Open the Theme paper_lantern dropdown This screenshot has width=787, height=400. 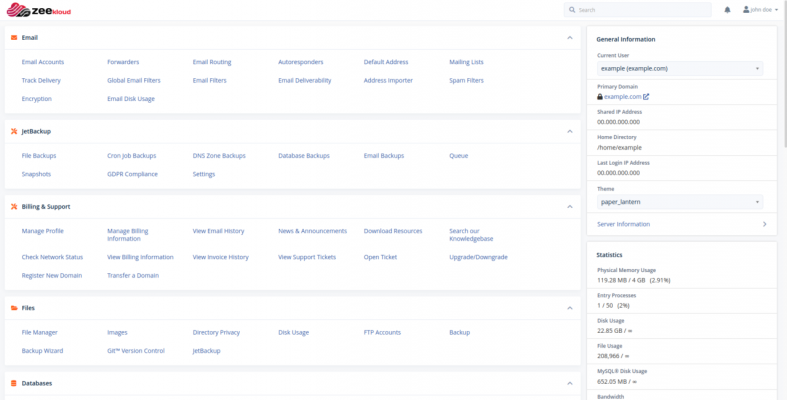680,201
